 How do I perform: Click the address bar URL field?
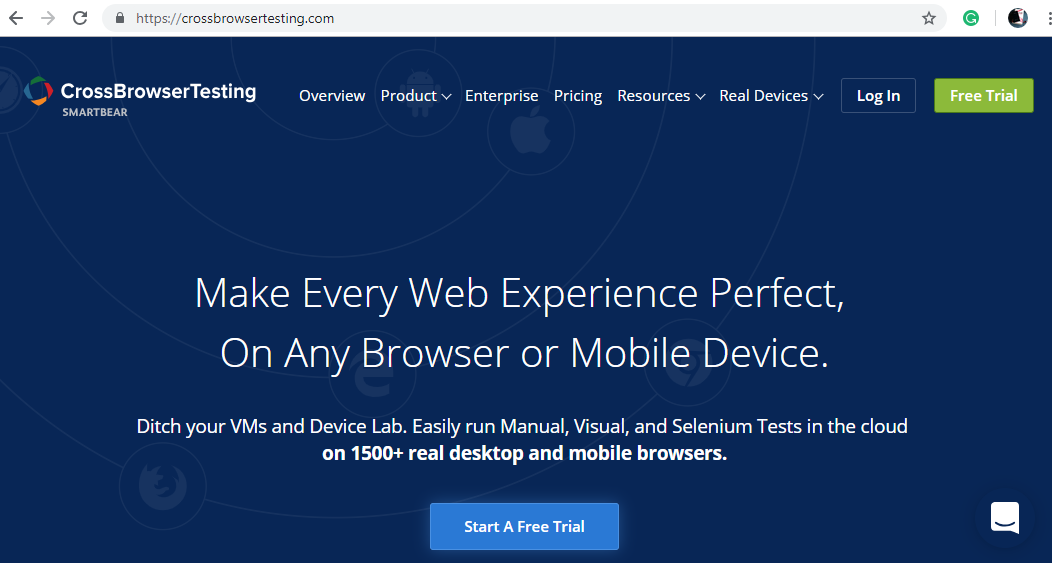click(523, 18)
